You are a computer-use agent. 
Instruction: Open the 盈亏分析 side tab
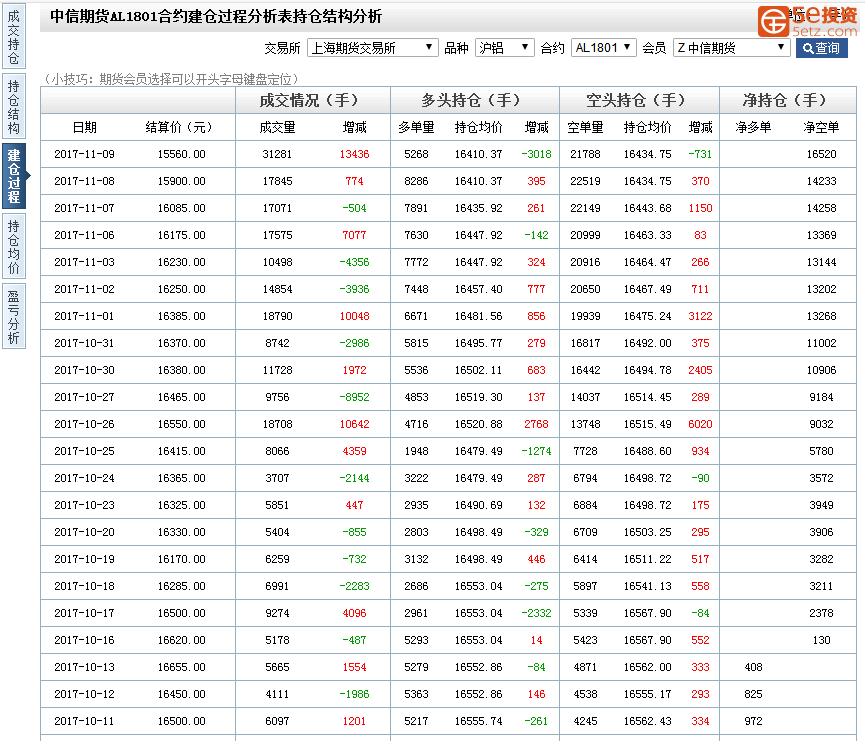14,316
